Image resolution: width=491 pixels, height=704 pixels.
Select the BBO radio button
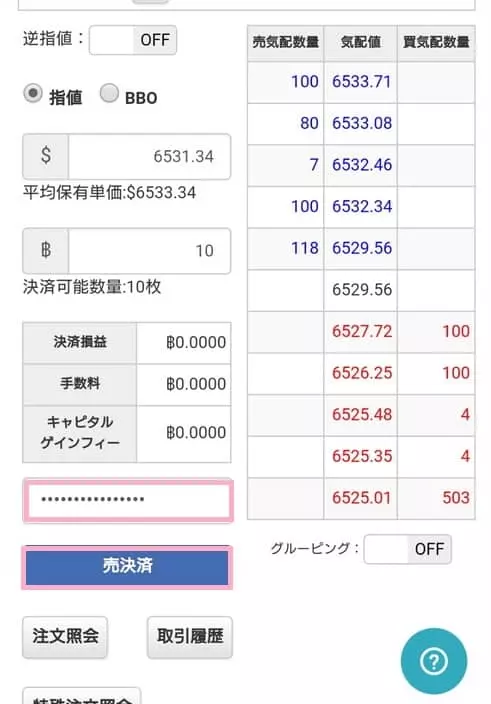109,94
